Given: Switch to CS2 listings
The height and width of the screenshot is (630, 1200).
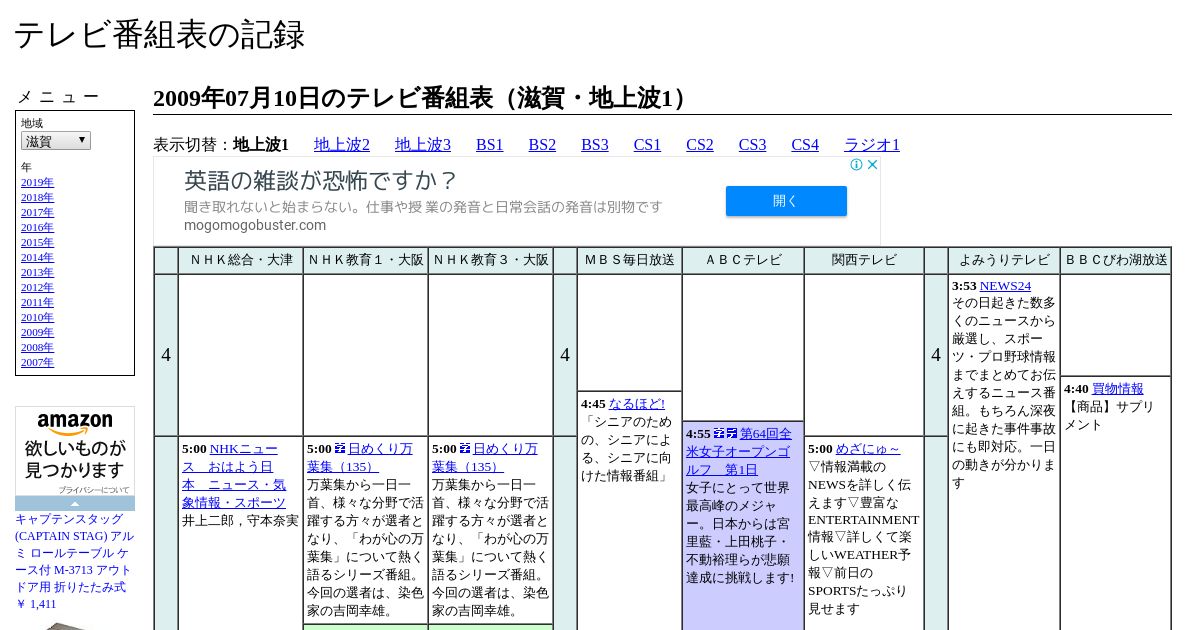Looking at the screenshot, I should pos(700,145).
